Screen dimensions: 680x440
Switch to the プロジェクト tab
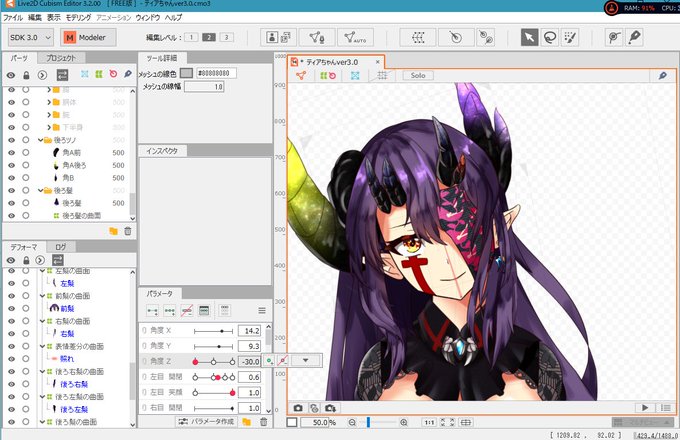(x=61, y=58)
